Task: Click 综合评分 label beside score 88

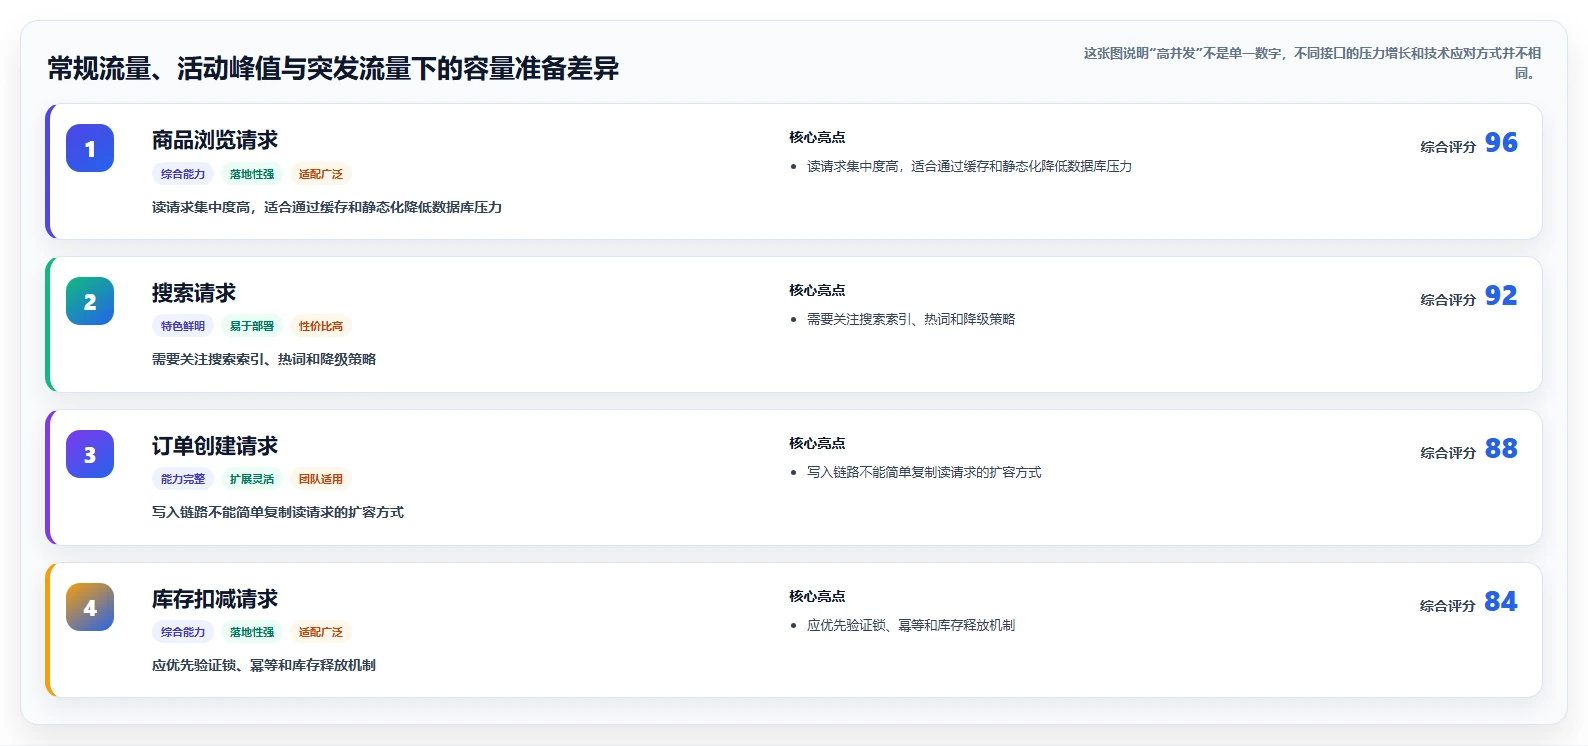Action: [x=1448, y=453]
